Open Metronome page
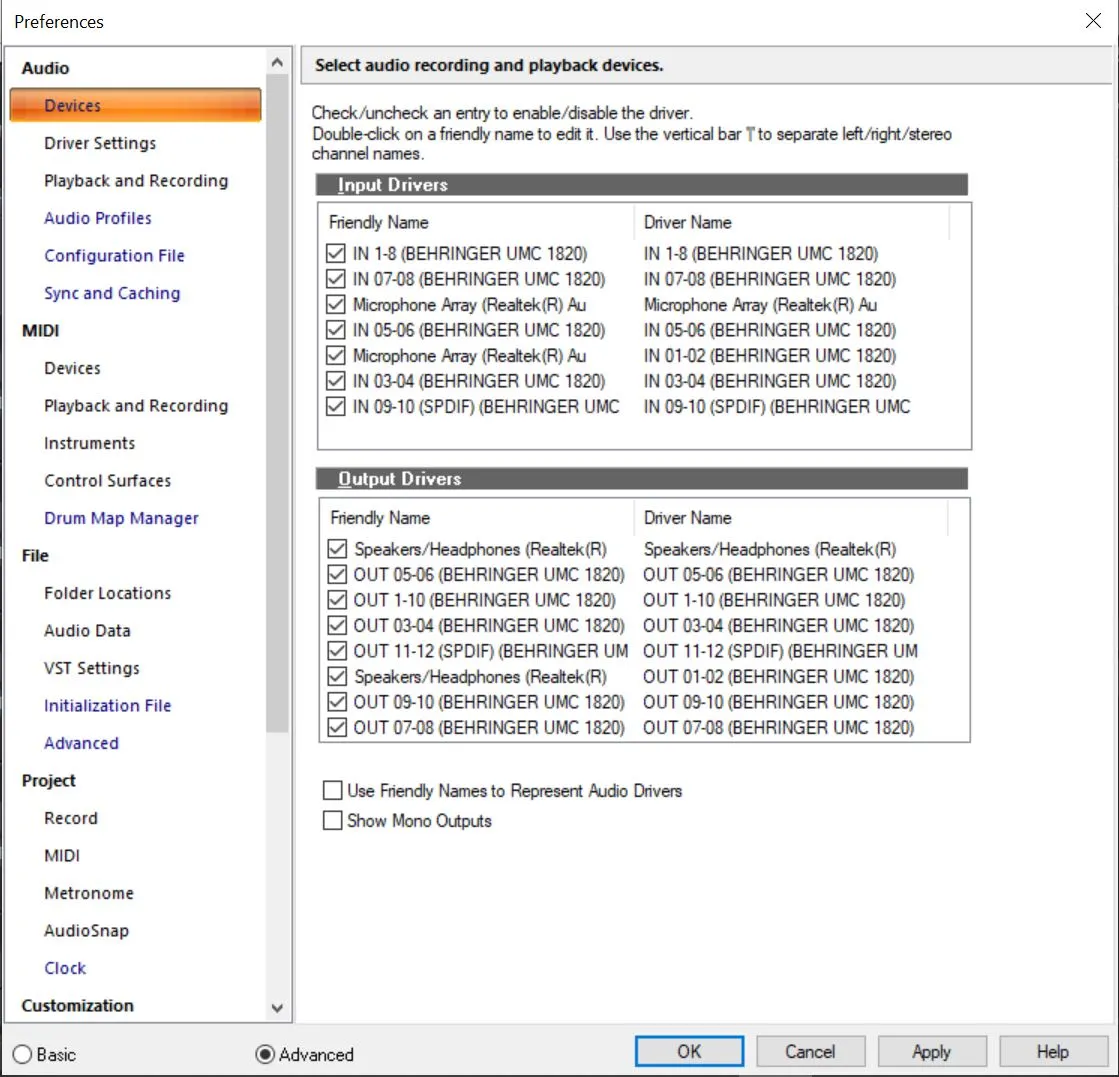 pos(88,893)
